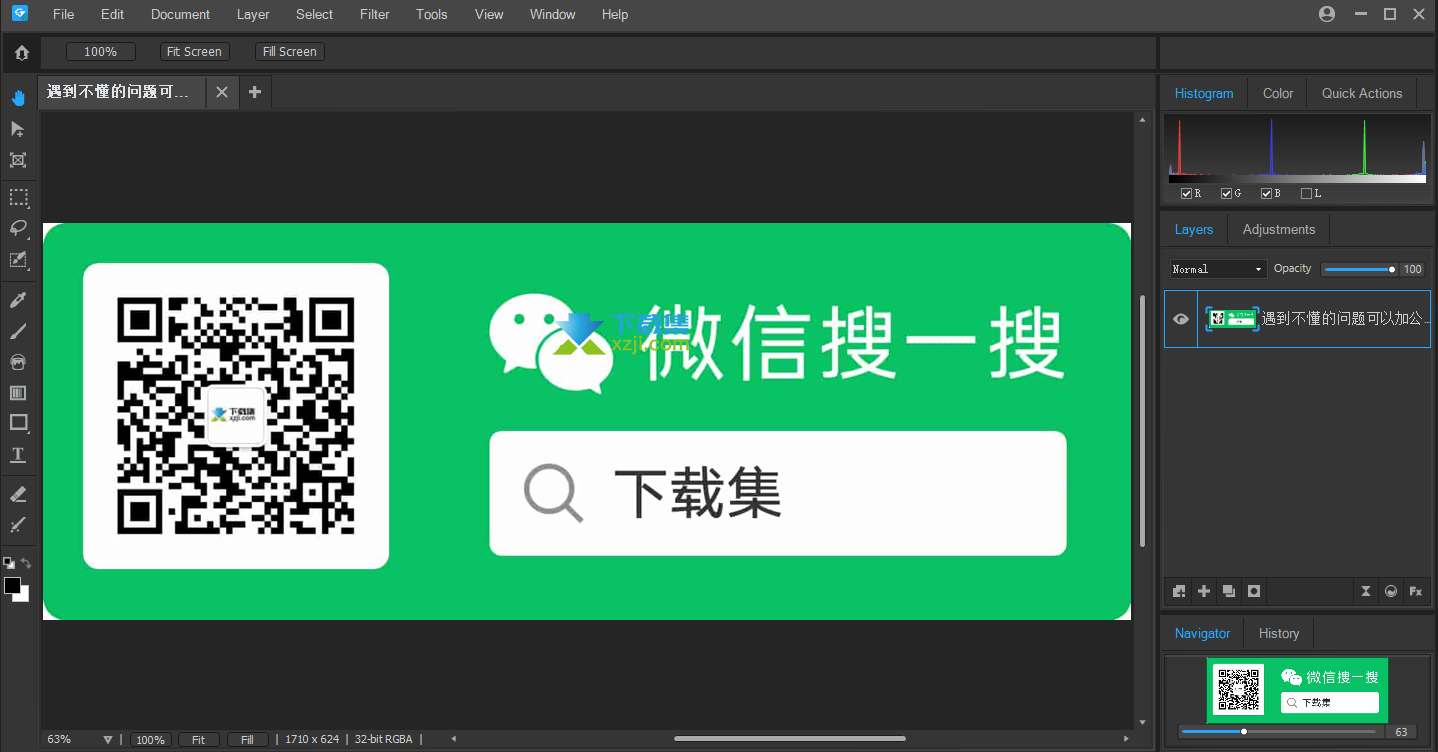
Task: Toggle the B channel checkbox
Action: [x=1266, y=193]
